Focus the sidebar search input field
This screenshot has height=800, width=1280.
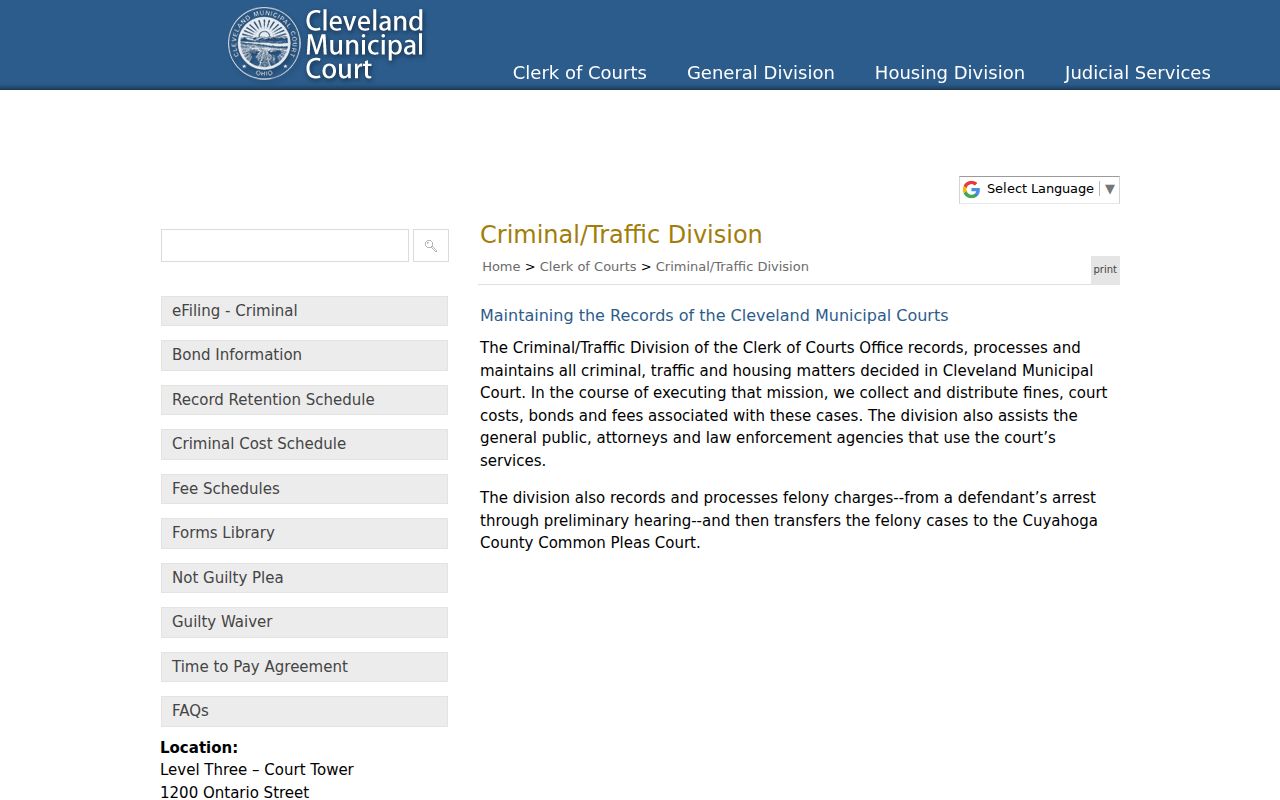pyautogui.click(x=285, y=245)
